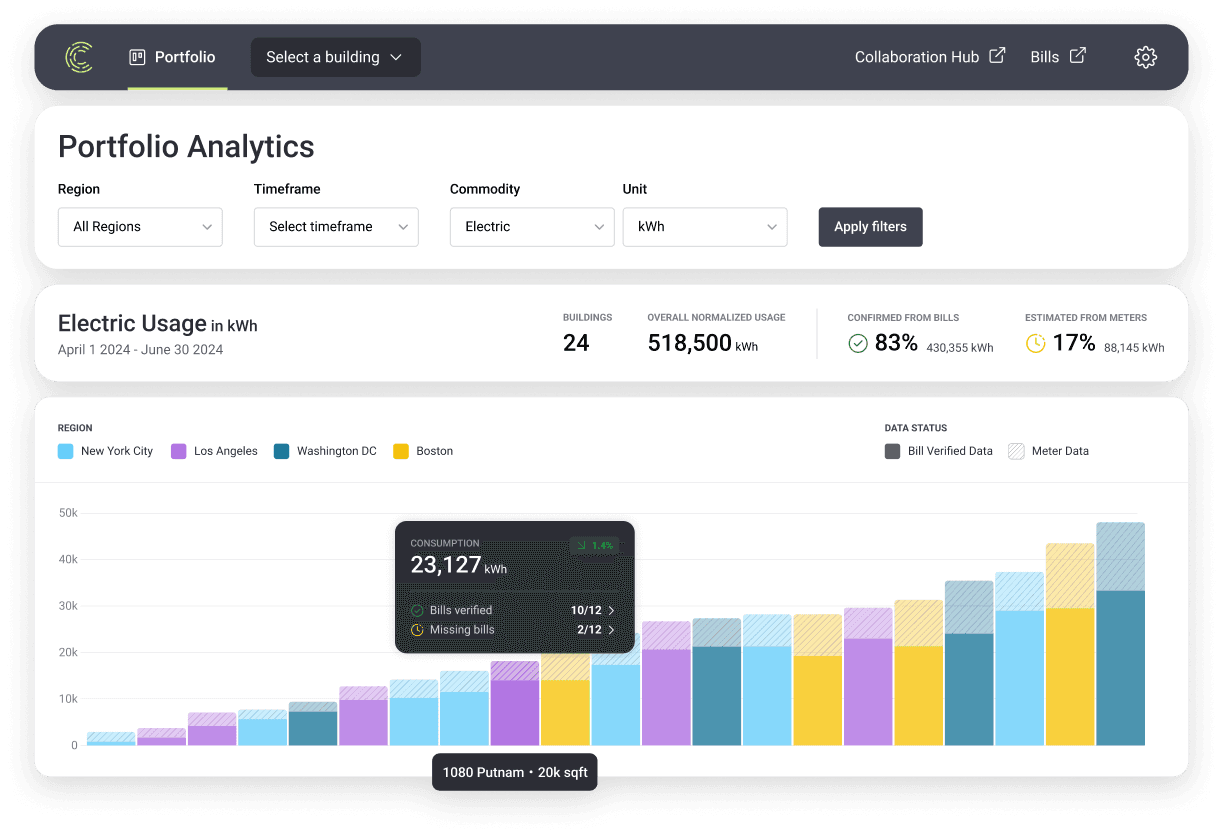This screenshot has height=835, width=1224.
Task: Open Bills verified 10/12 tooltip row
Action: coord(514,610)
